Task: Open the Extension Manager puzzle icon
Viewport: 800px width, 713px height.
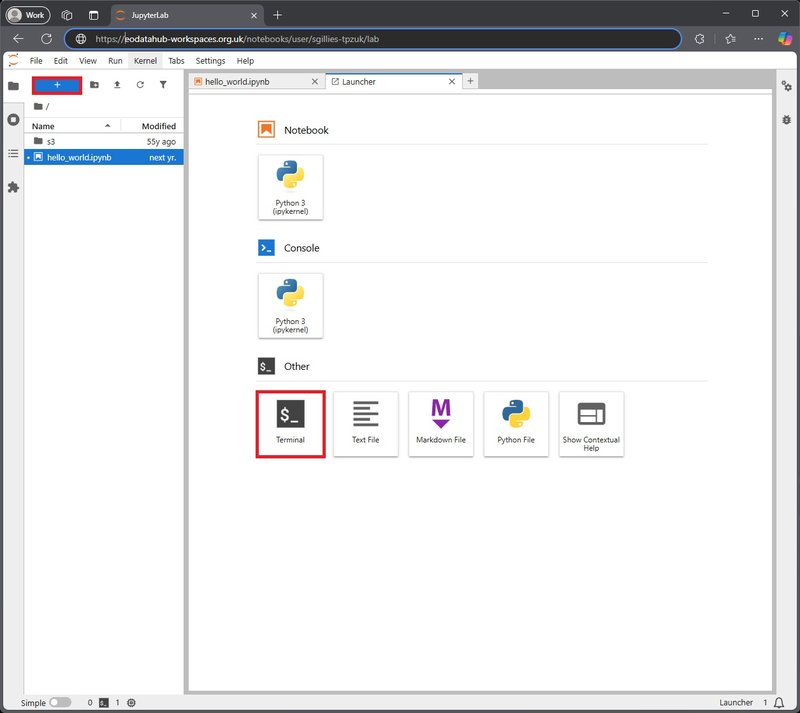Action: (x=13, y=187)
